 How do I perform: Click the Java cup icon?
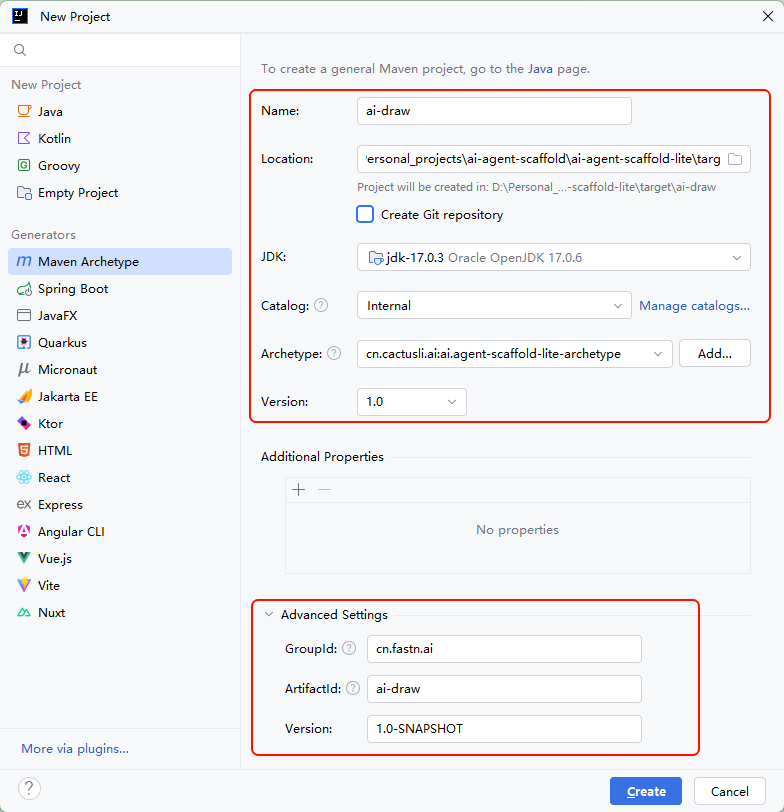pyautogui.click(x=24, y=111)
